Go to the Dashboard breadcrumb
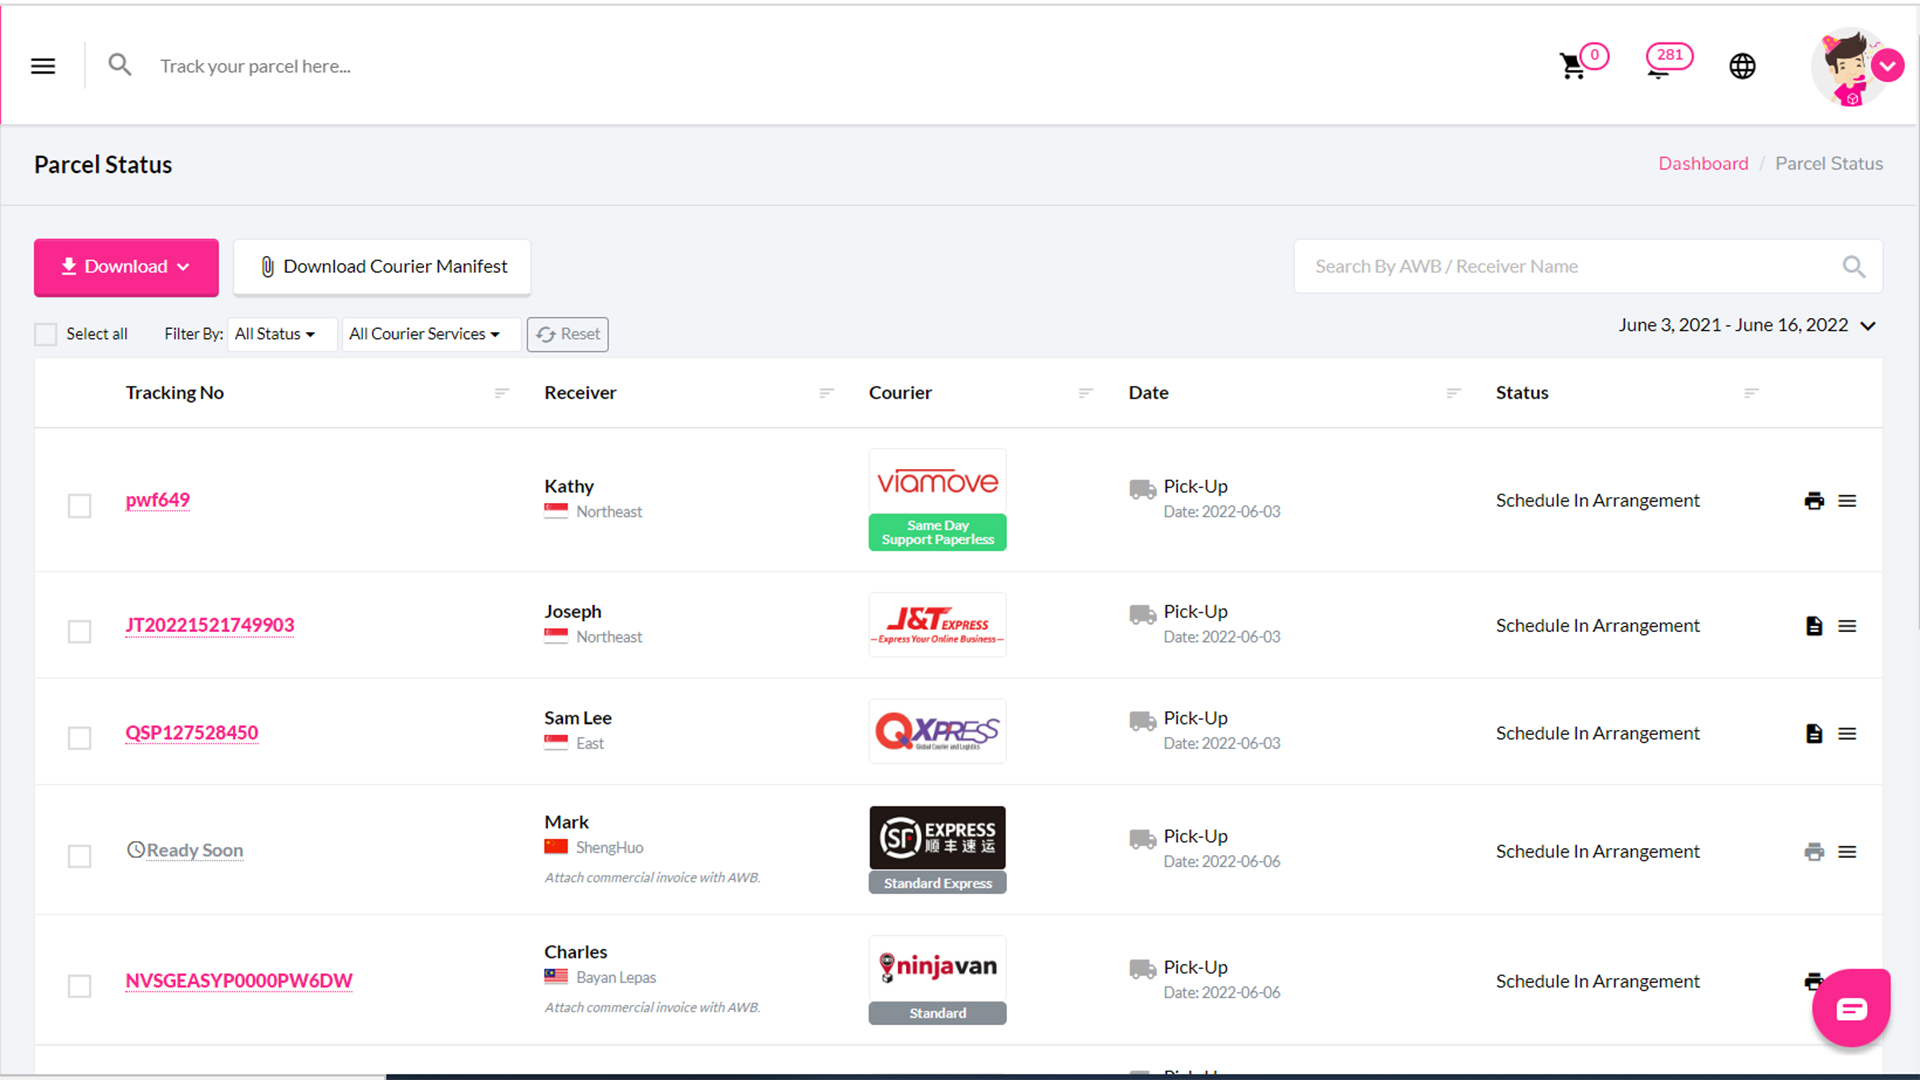The height and width of the screenshot is (1080, 1920). tap(1703, 164)
